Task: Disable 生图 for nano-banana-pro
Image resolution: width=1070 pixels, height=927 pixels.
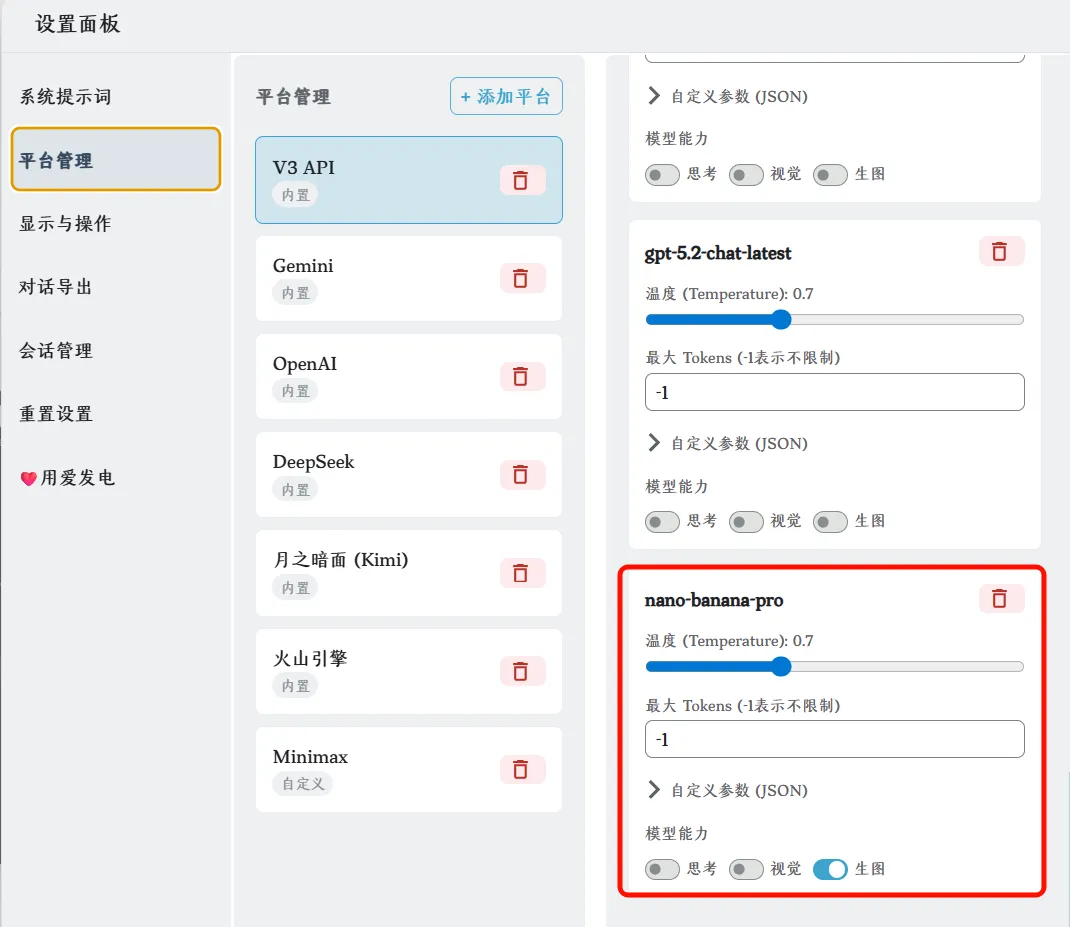Action: pos(830,869)
